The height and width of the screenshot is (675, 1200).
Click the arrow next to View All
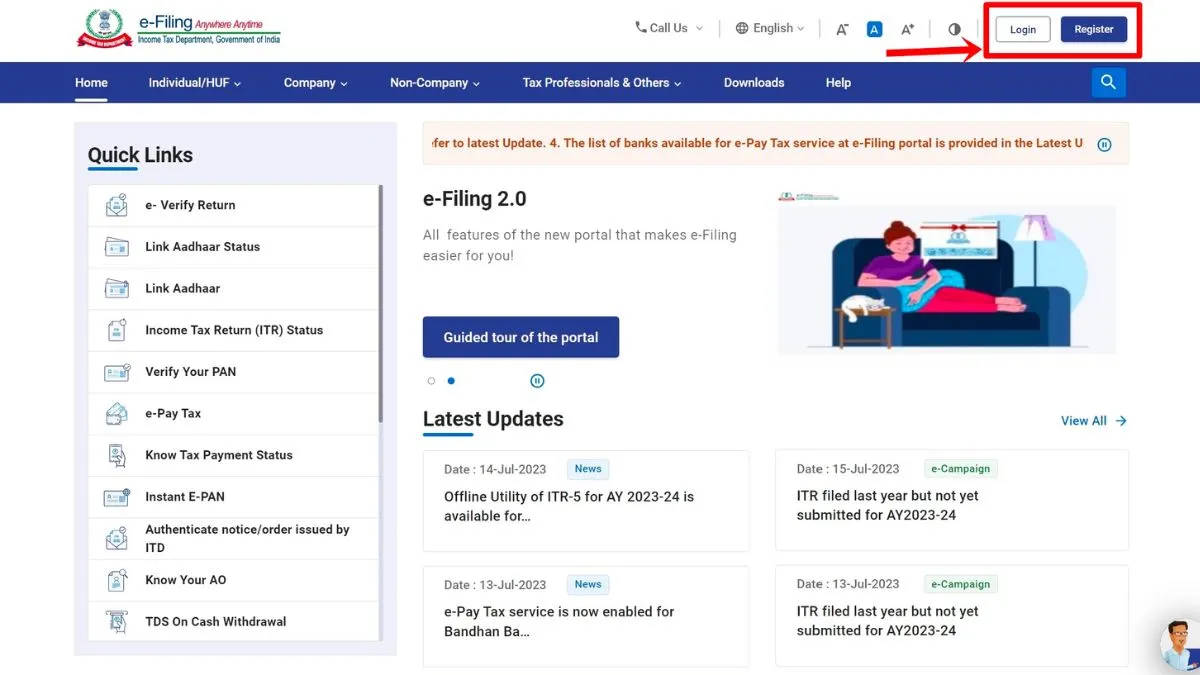1121,421
